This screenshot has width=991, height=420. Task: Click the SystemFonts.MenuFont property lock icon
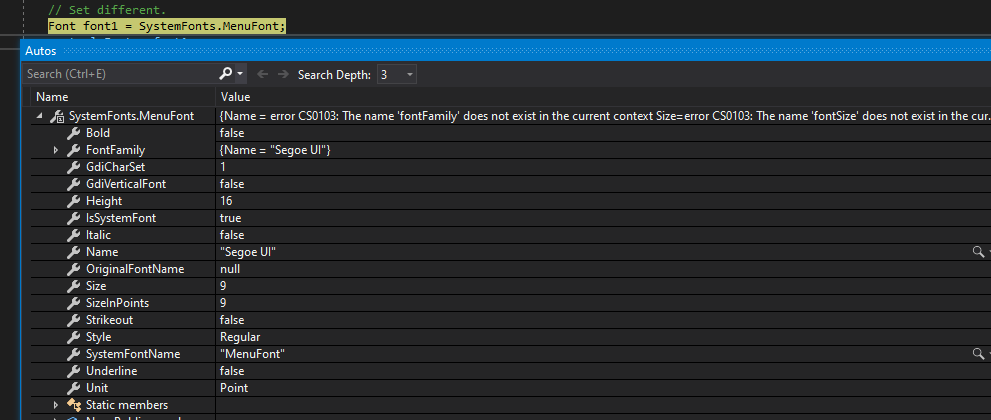point(57,117)
